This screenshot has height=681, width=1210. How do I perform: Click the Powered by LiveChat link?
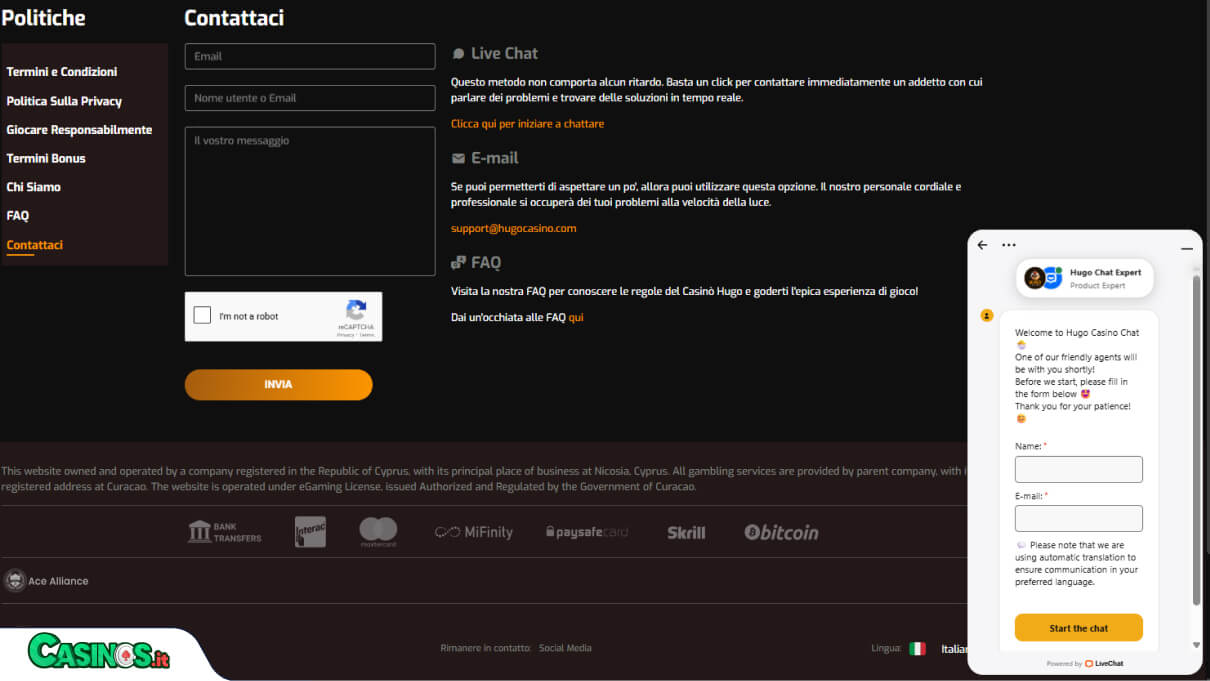(1084, 664)
